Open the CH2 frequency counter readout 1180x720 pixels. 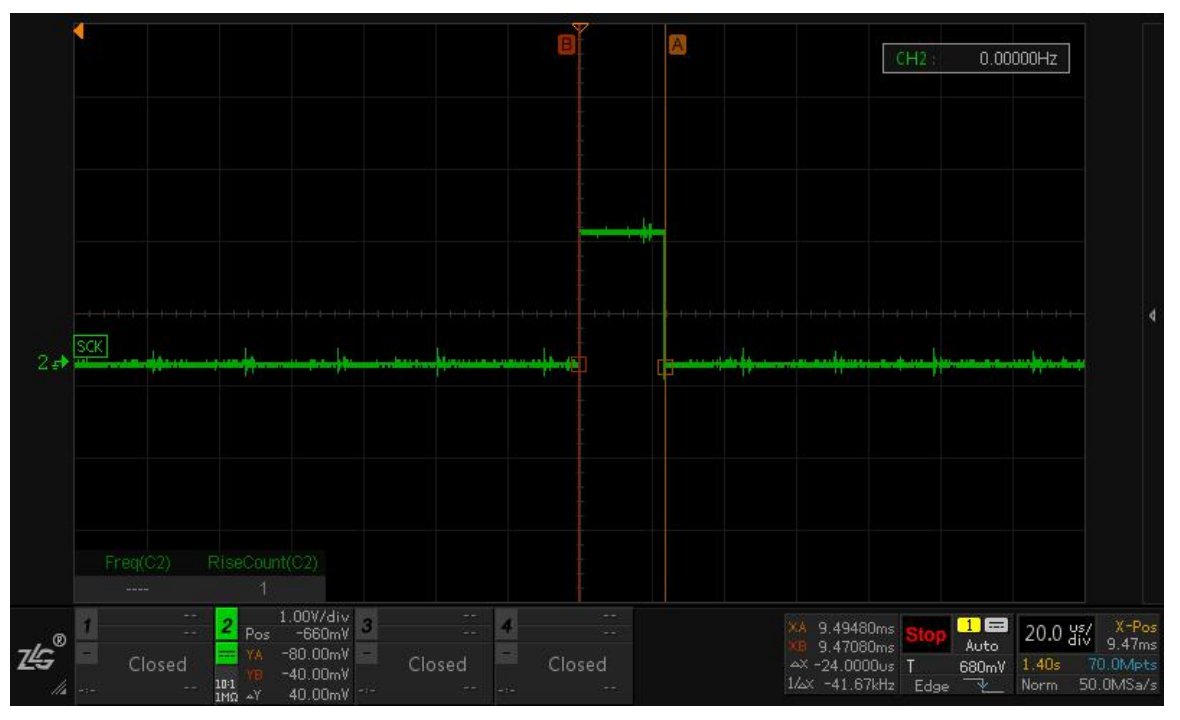976,59
